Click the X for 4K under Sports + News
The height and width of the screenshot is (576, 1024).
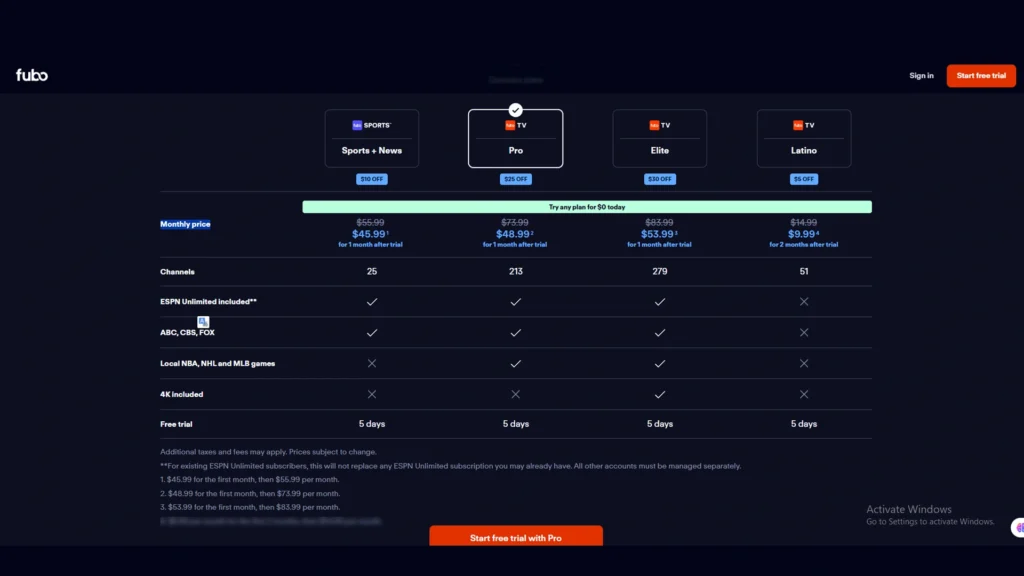[x=371, y=394]
